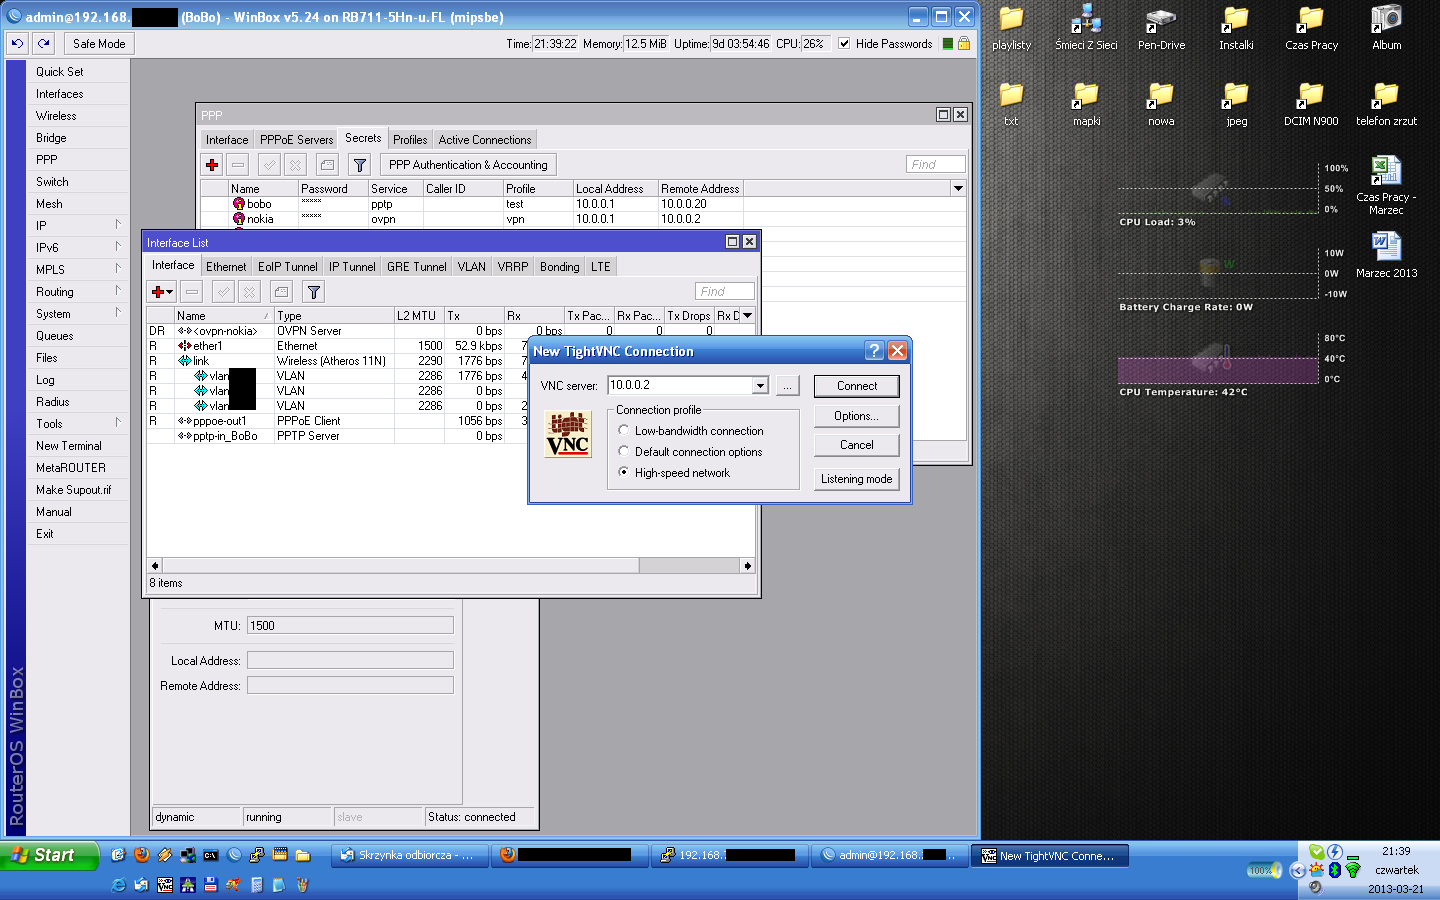Launch Firefox from the quick launch bar
Image resolution: width=1440 pixels, height=900 pixels.
pos(142,855)
